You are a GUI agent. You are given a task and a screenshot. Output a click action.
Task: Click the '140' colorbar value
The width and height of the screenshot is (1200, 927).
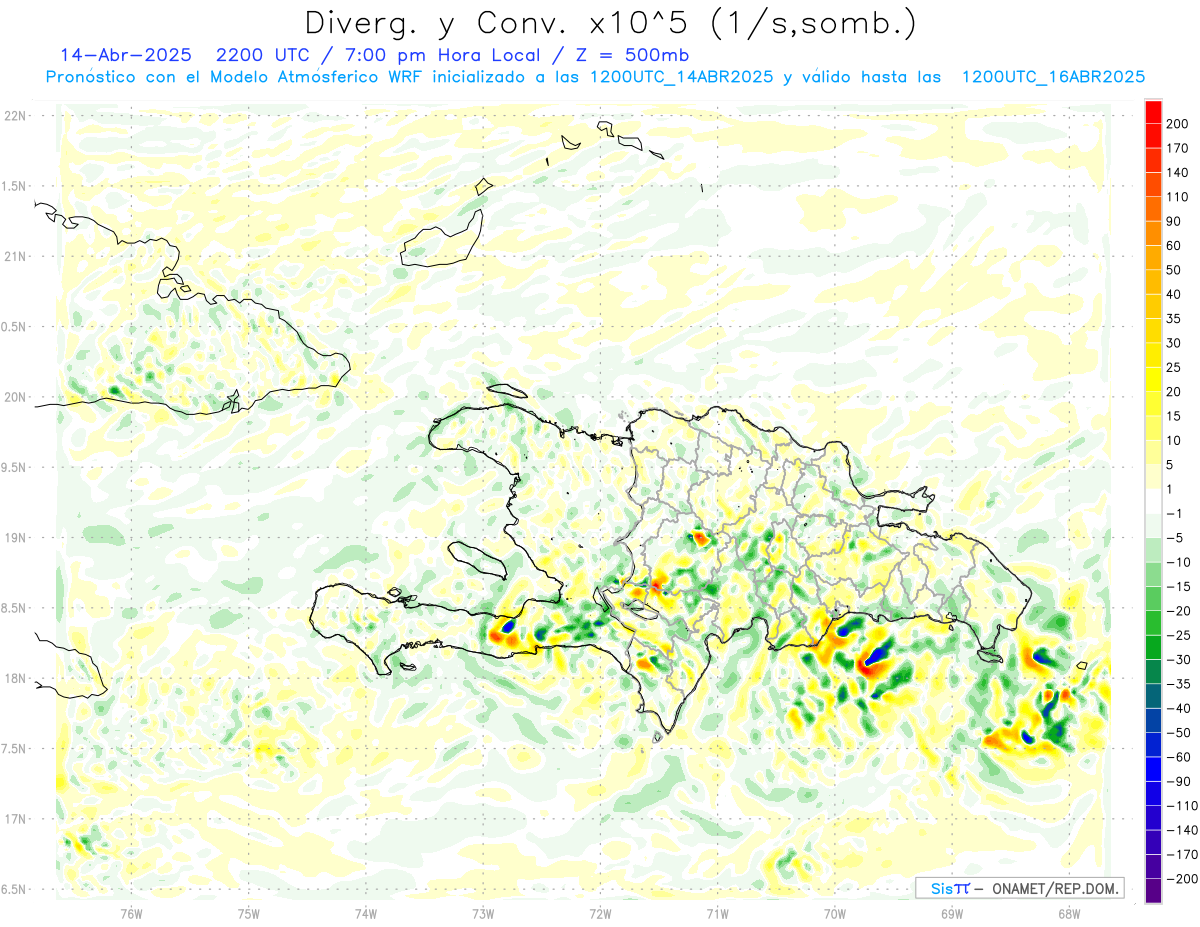(x=1177, y=173)
